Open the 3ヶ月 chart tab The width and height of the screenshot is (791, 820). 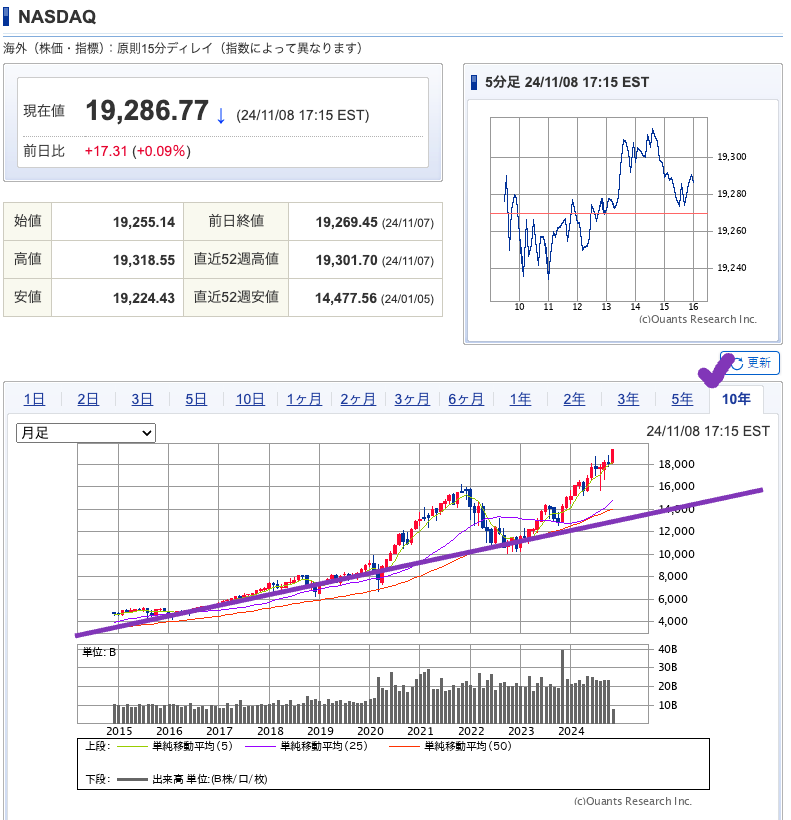(412, 400)
